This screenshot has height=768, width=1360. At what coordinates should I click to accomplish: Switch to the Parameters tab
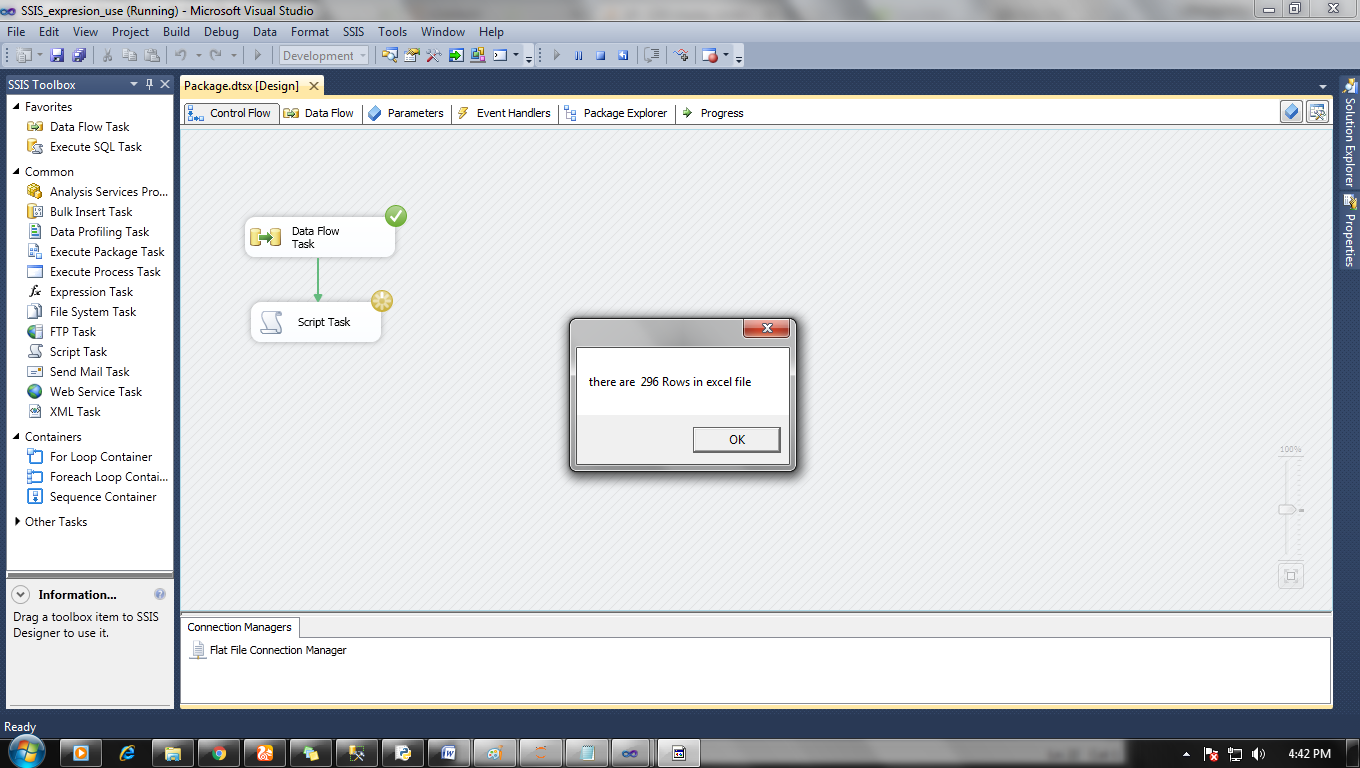(405, 113)
